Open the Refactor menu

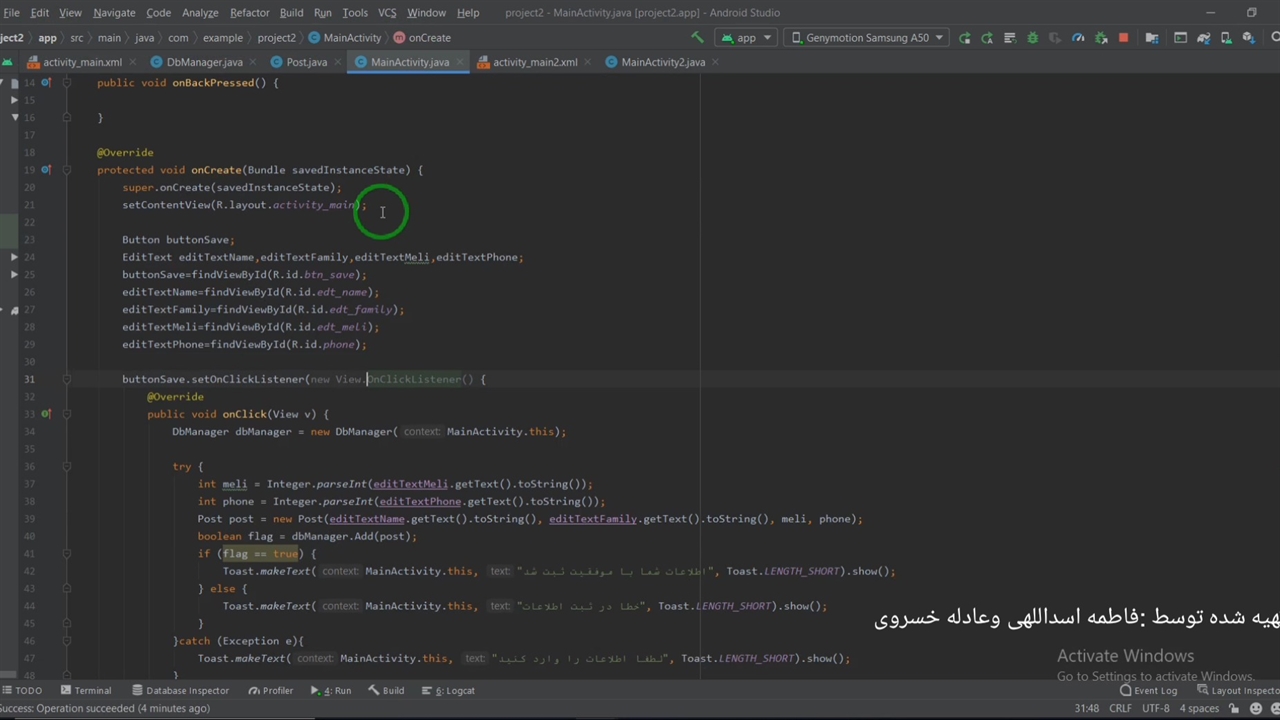click(x=249, y=13)
